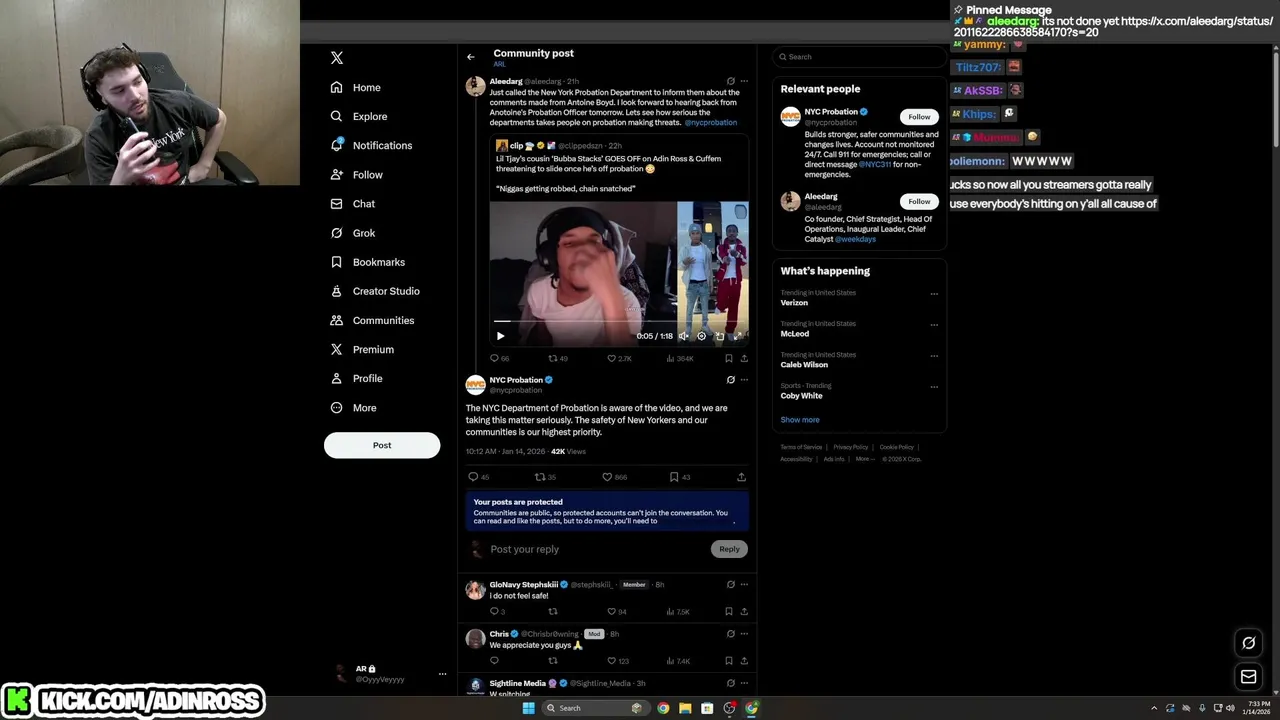
Task: Expand the video to fullscreen
Action: point(737,336)
